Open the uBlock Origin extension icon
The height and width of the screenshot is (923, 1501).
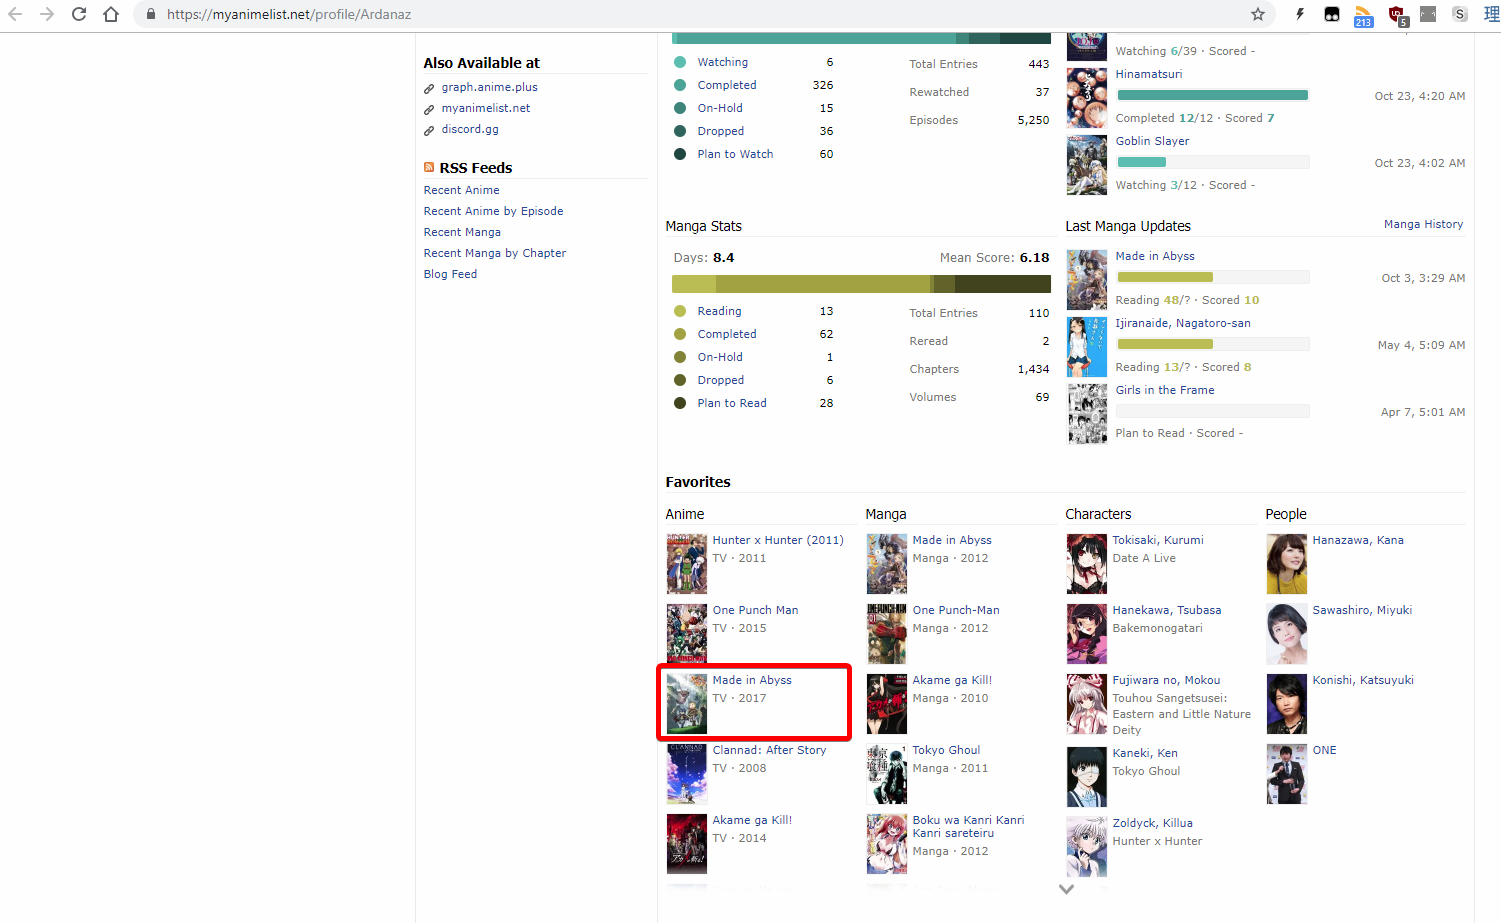point(1396,14)
